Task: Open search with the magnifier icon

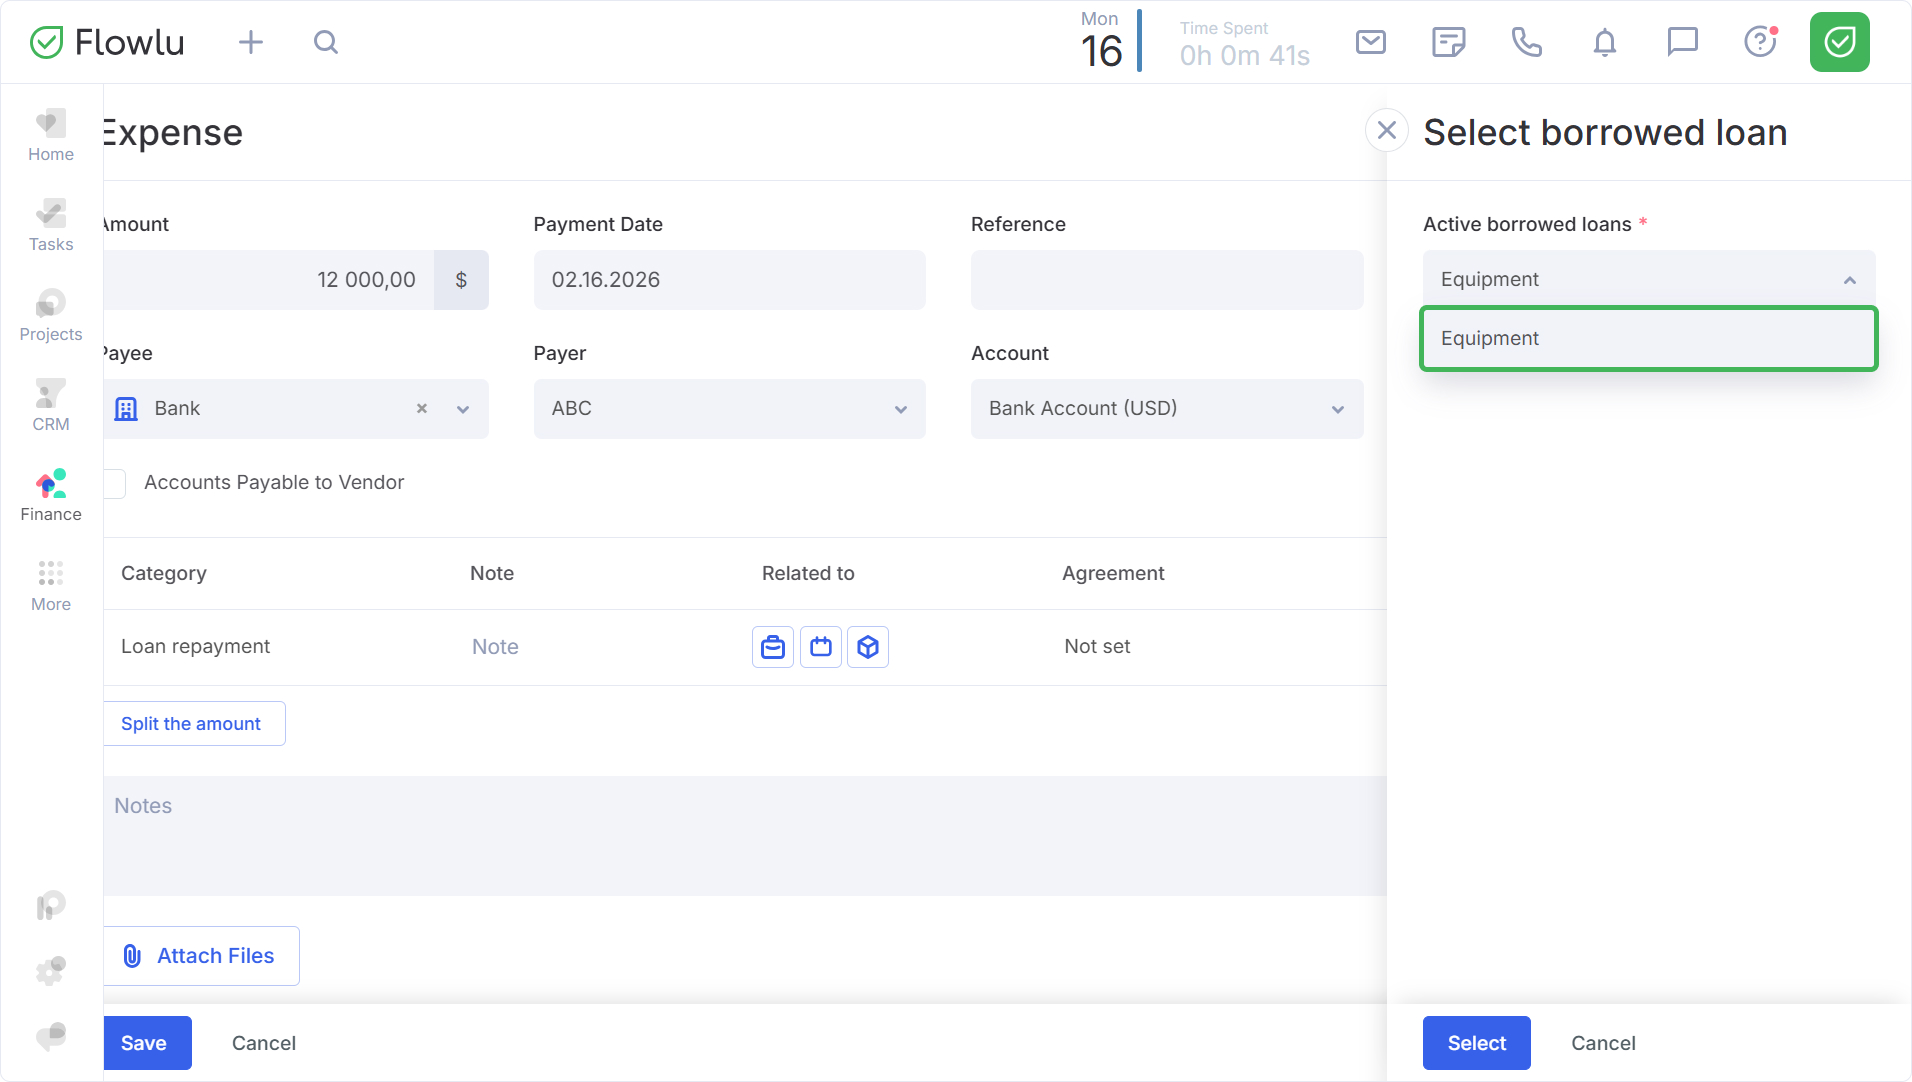Action: click(326, 42)
